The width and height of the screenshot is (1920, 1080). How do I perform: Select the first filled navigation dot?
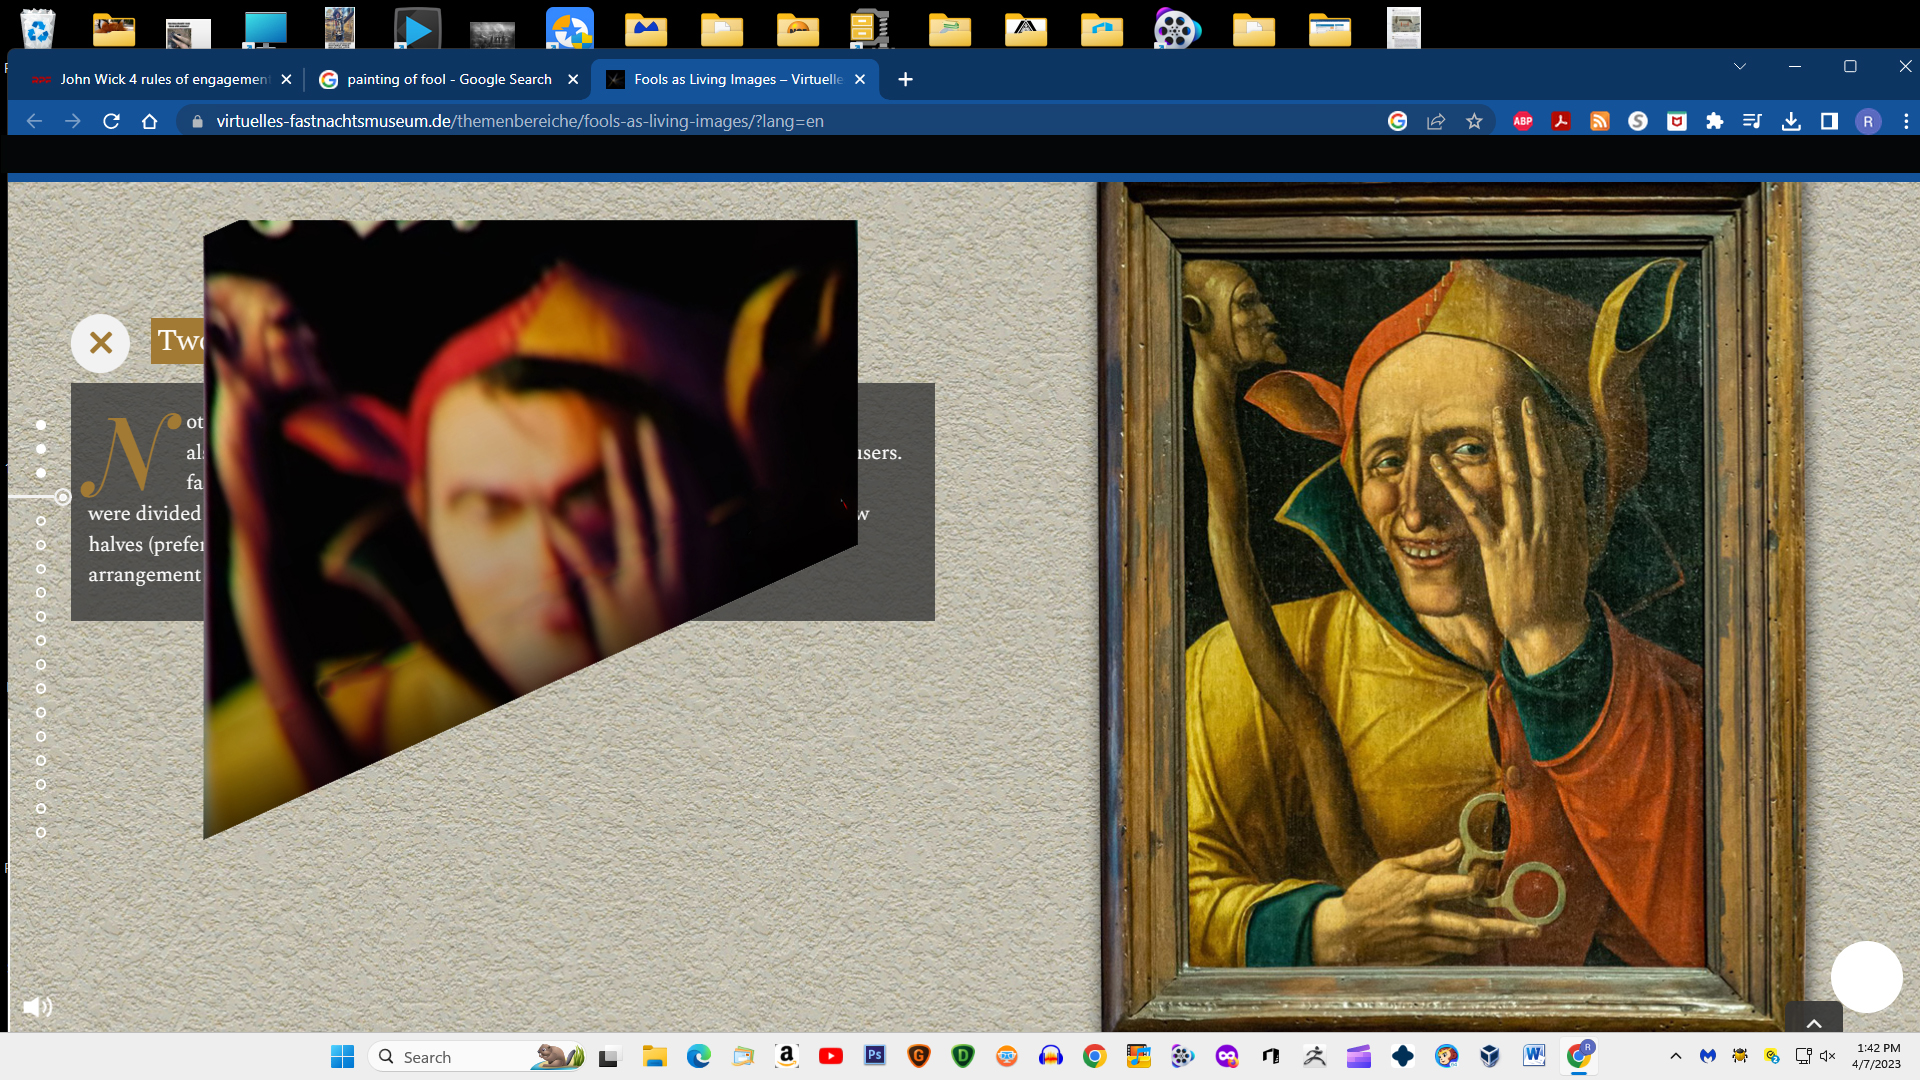point(41,425)
